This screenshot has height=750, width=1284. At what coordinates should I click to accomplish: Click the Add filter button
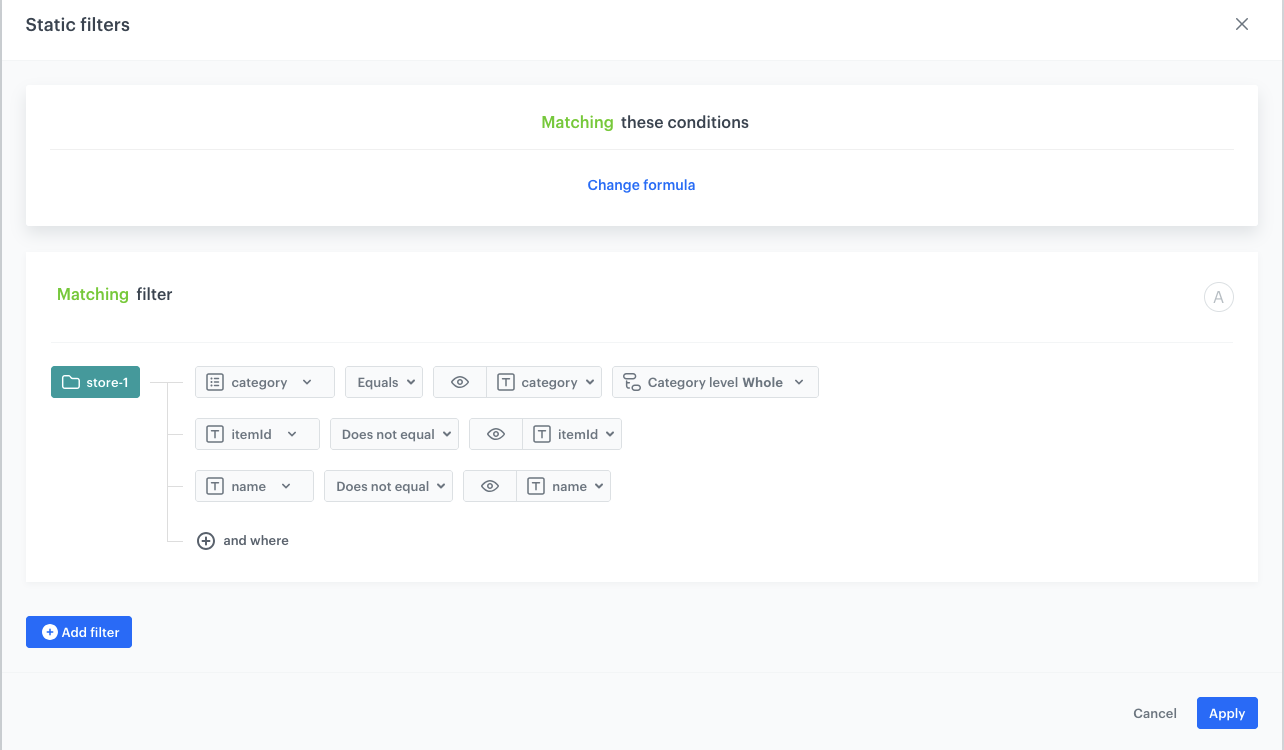pos(79,632)
